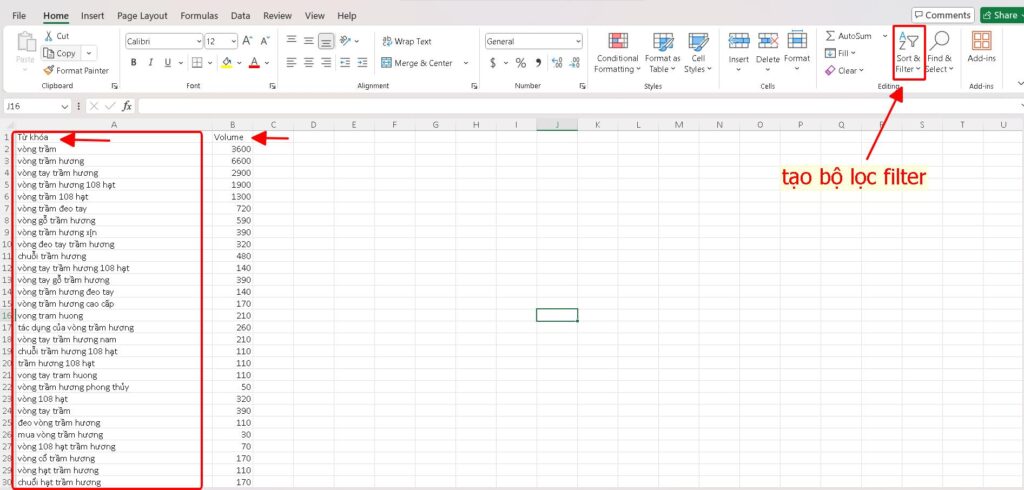Open the General number format dropdown
Viewport: 1024px width, 490px height.
[x=577, y=41]
